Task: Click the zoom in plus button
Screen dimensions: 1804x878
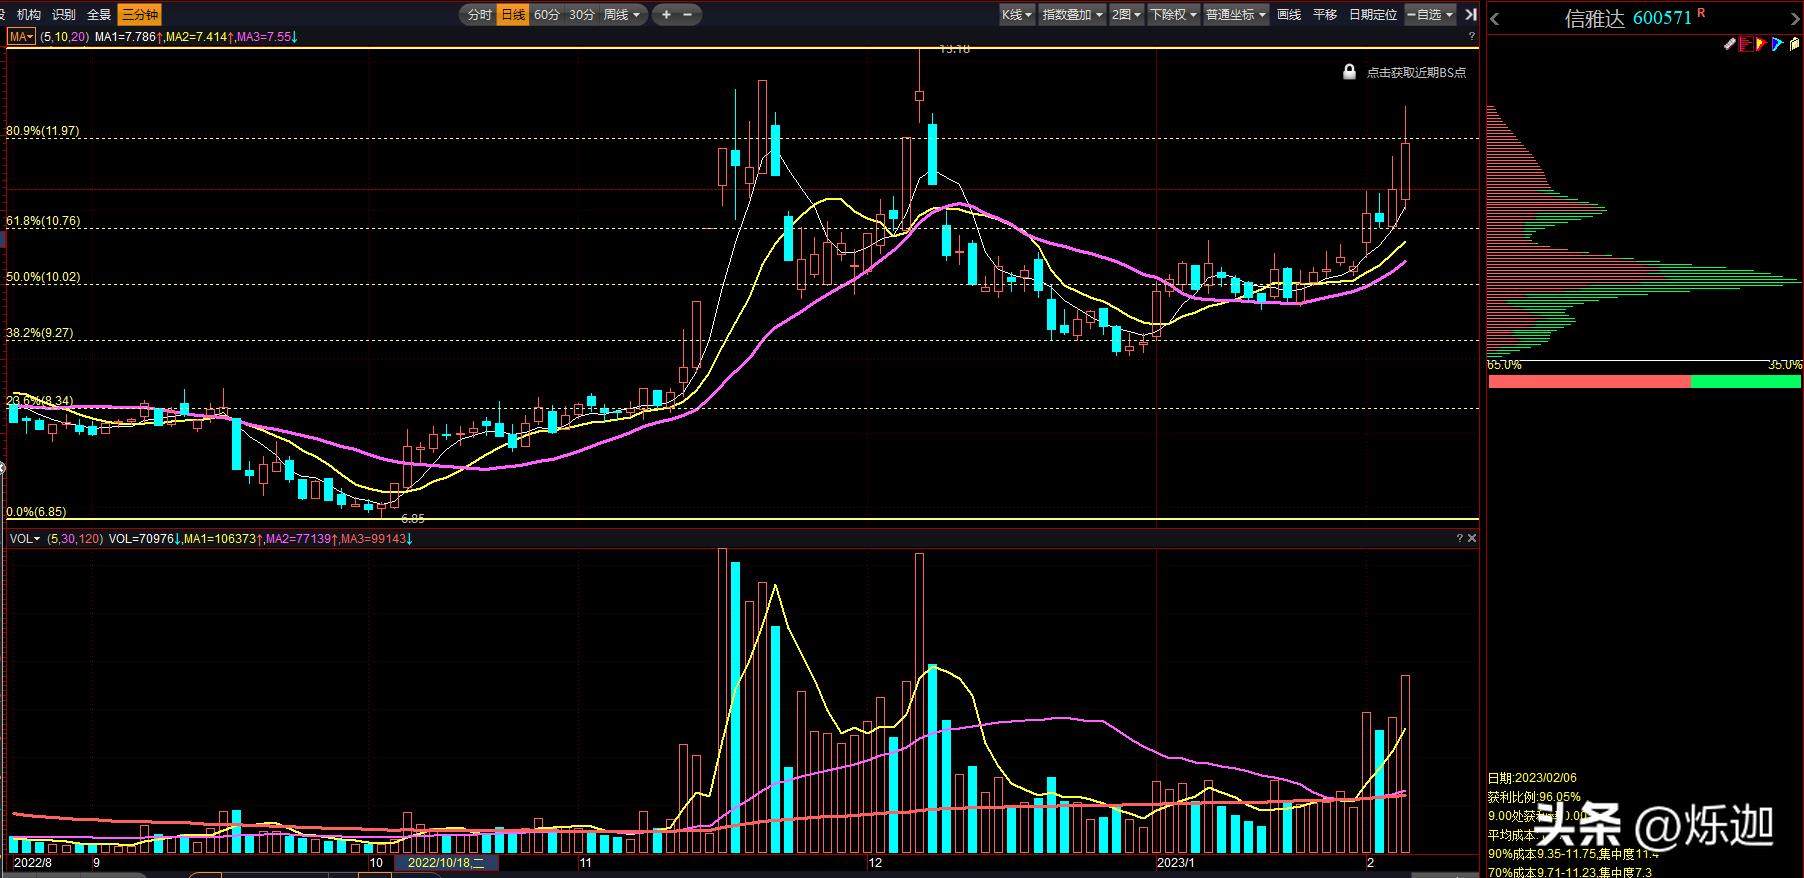Action: pos(666,14)
